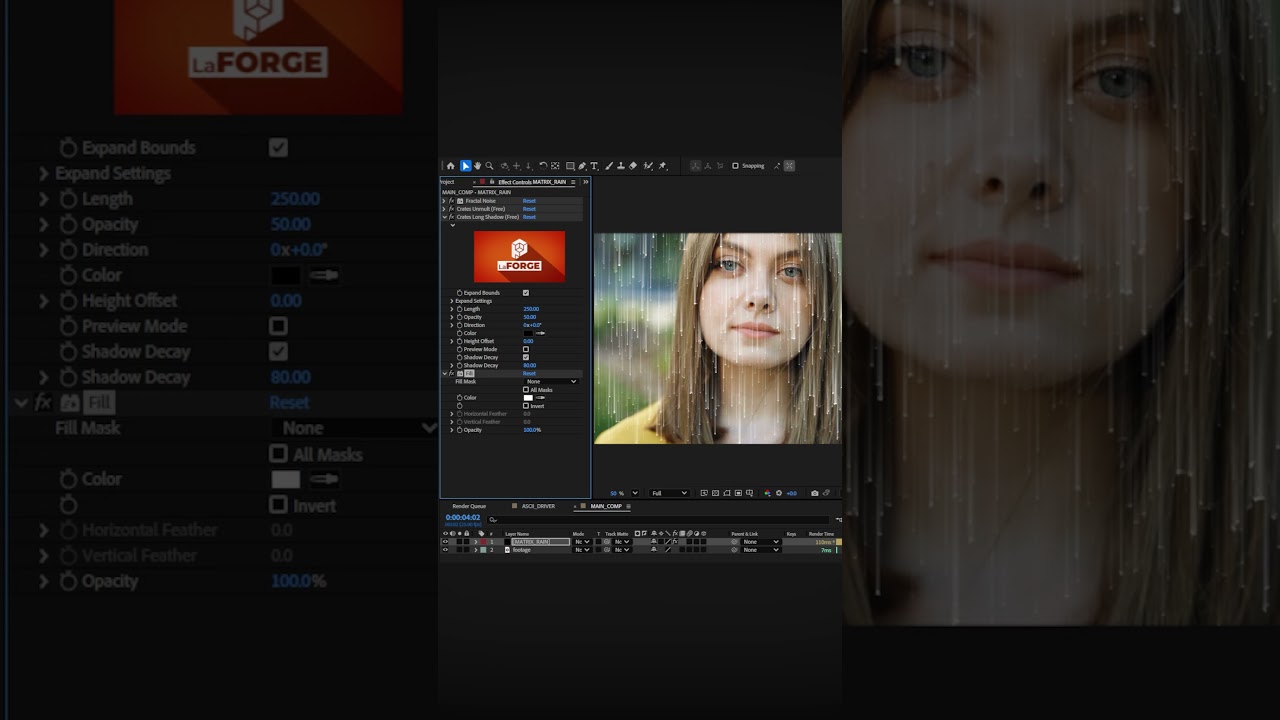Select the Pen tool
The image size is (1280, 720).
coord(582,166)
